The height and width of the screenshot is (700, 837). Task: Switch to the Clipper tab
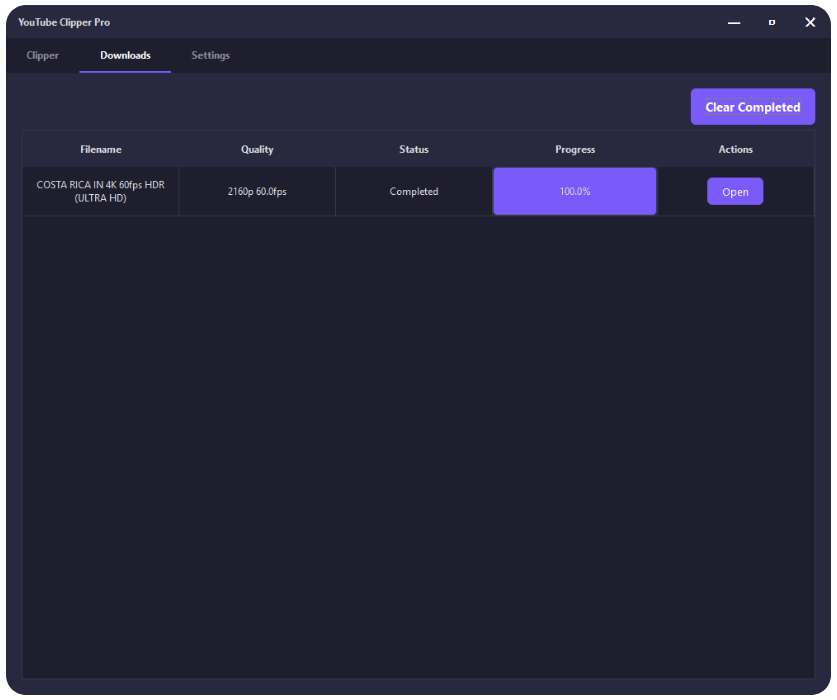tap(43, 56)
